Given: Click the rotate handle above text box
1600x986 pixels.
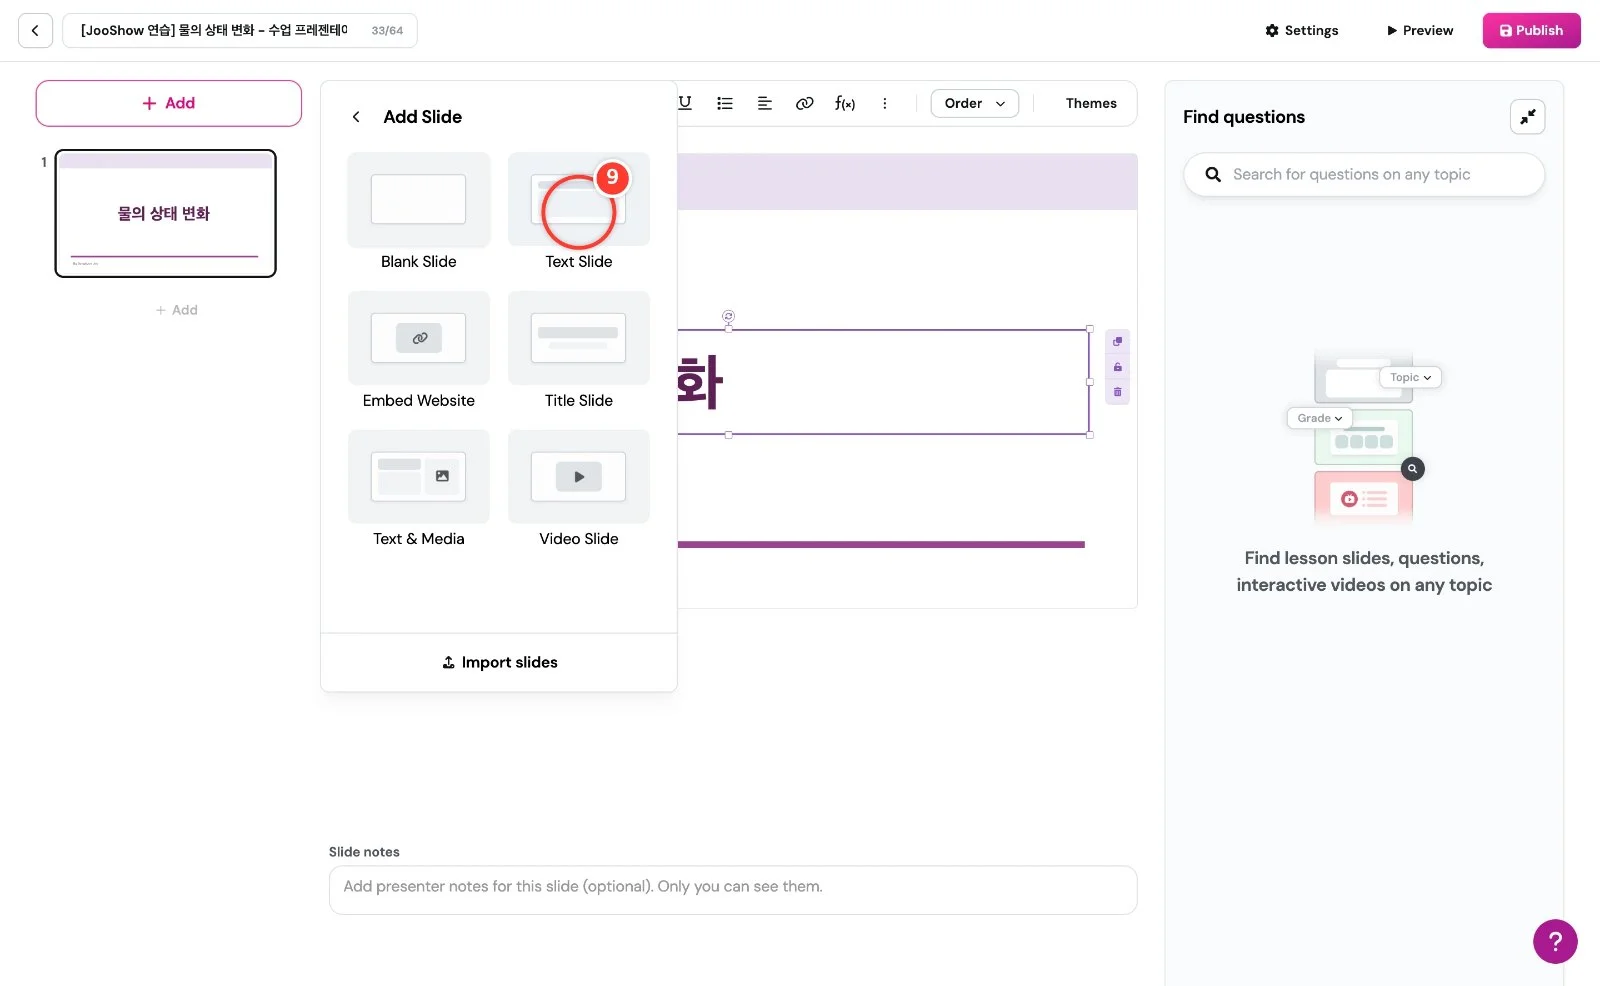Looking at the screenshot, I should click(728, 316).
